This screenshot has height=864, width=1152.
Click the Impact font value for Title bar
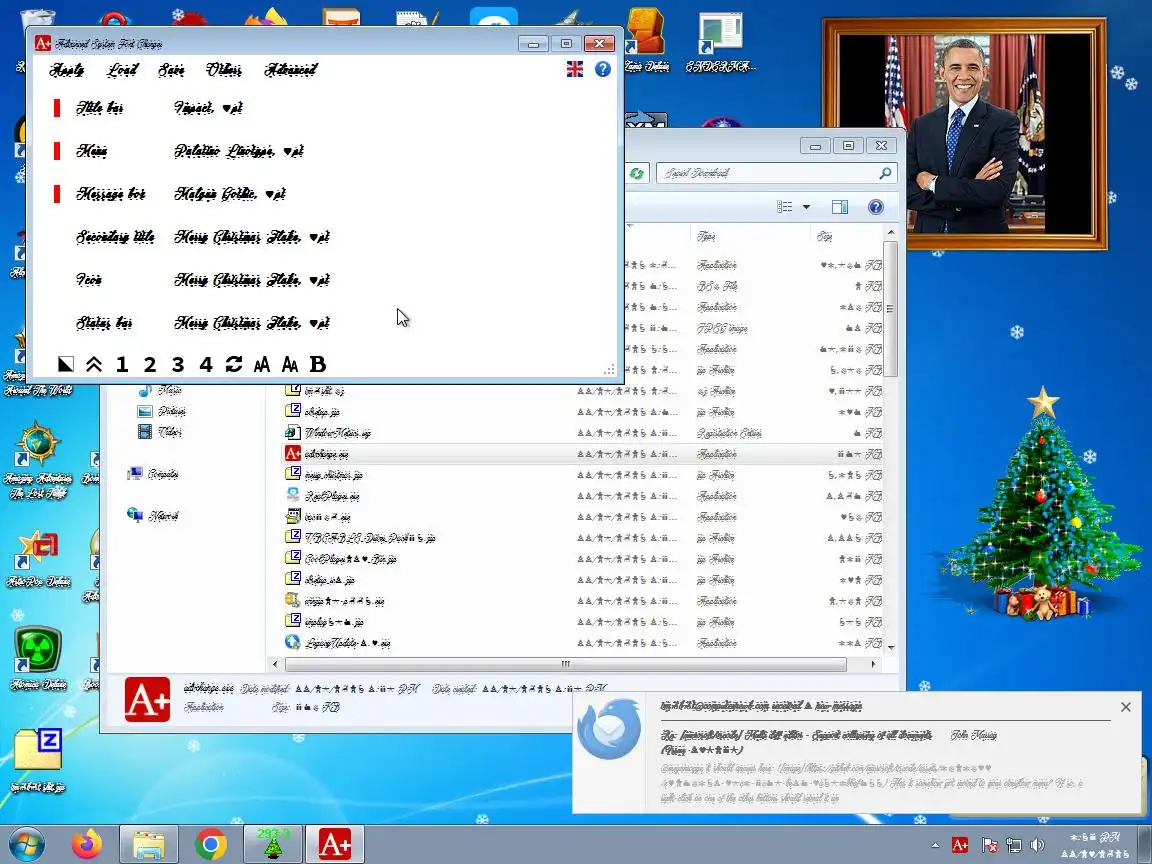click(208, 108)
